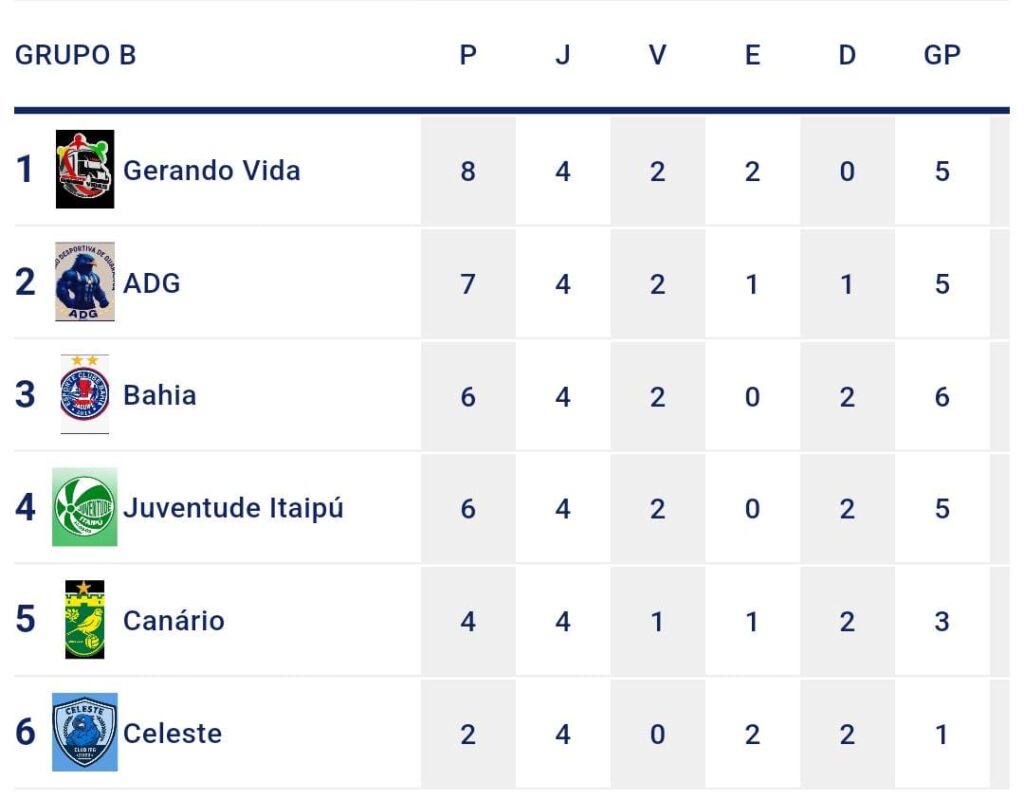Viewport: 1024px width, 799px height.
Task: Click the Celeste team name
Action: coord(172,733)
